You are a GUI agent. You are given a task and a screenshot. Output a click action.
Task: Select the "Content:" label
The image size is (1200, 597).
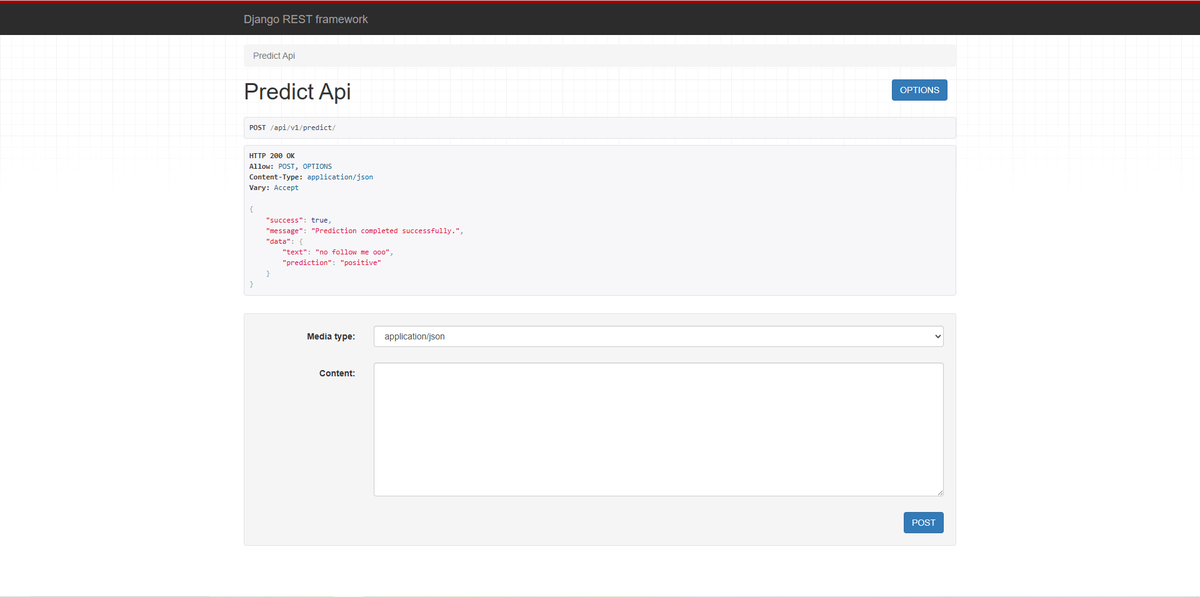(x=337, y=373)
